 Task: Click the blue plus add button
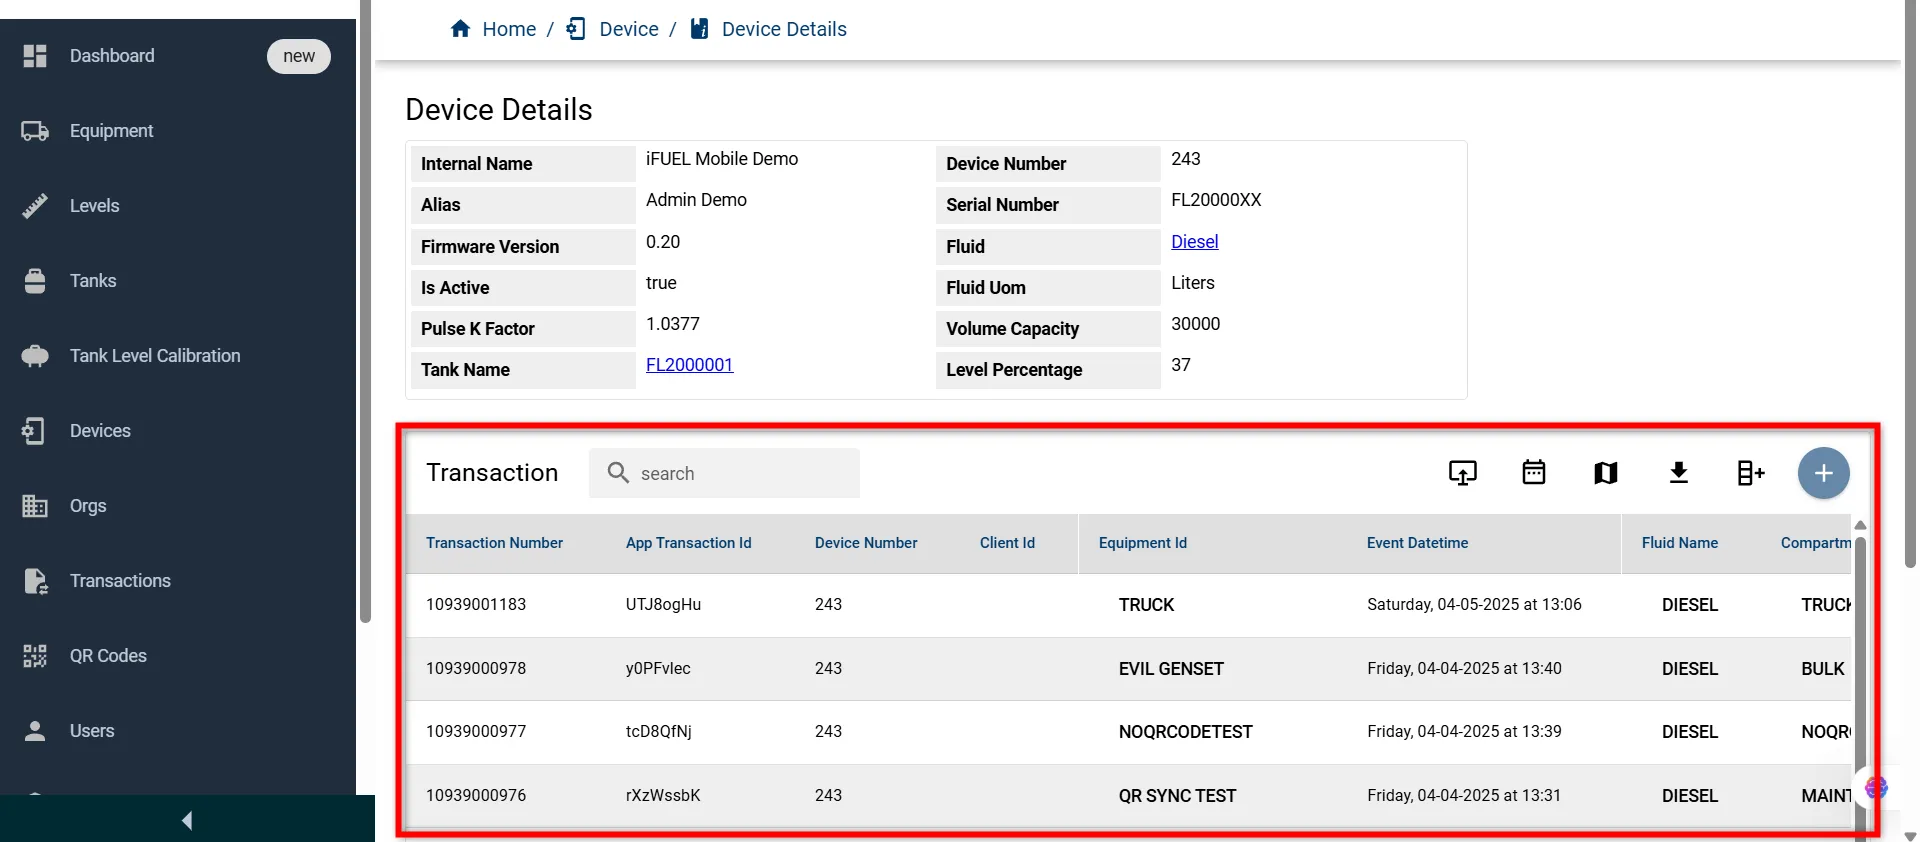tap(1824, 473)
